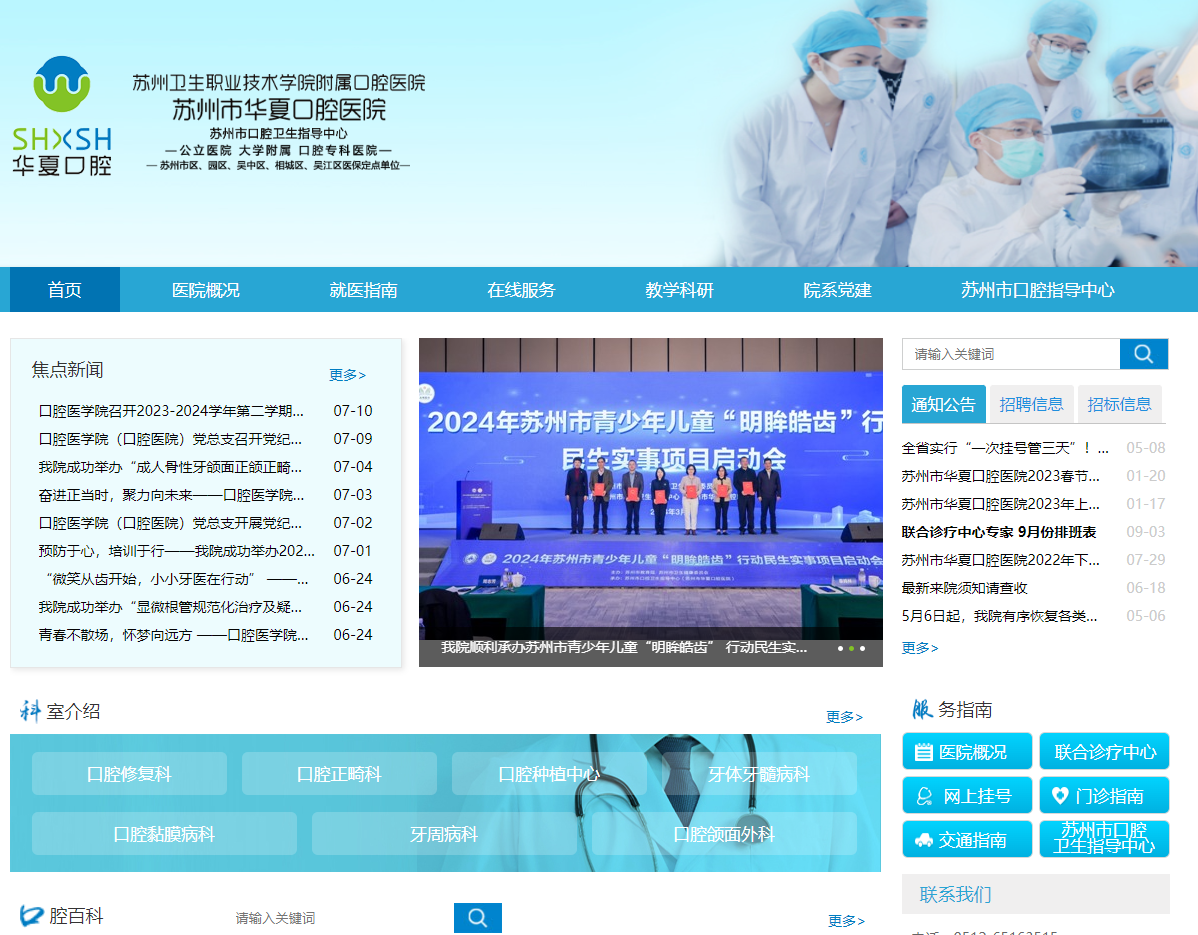Open notice 苏州市华夏口腔医院2023年上
Viewport: 1198px width, 935px height.
click(x=1001, y=504)
